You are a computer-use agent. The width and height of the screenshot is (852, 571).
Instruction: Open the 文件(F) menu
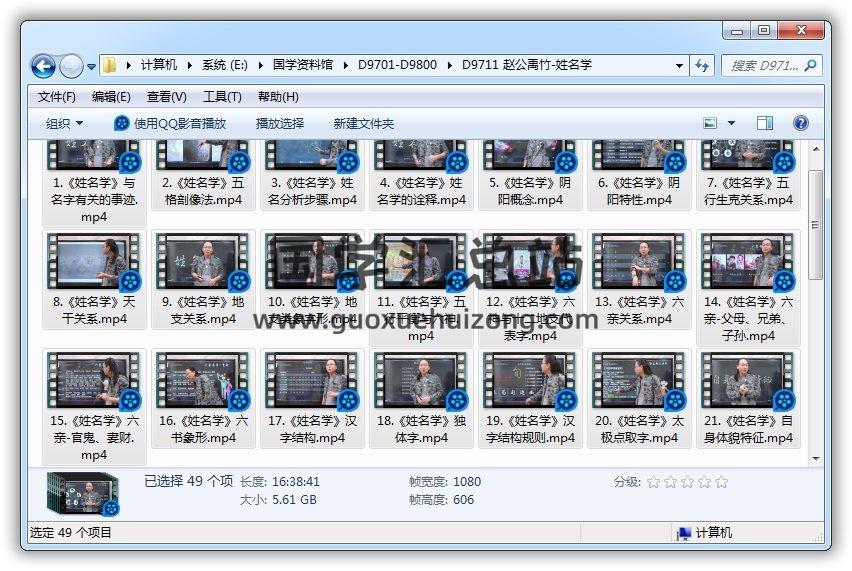point(56,97)
